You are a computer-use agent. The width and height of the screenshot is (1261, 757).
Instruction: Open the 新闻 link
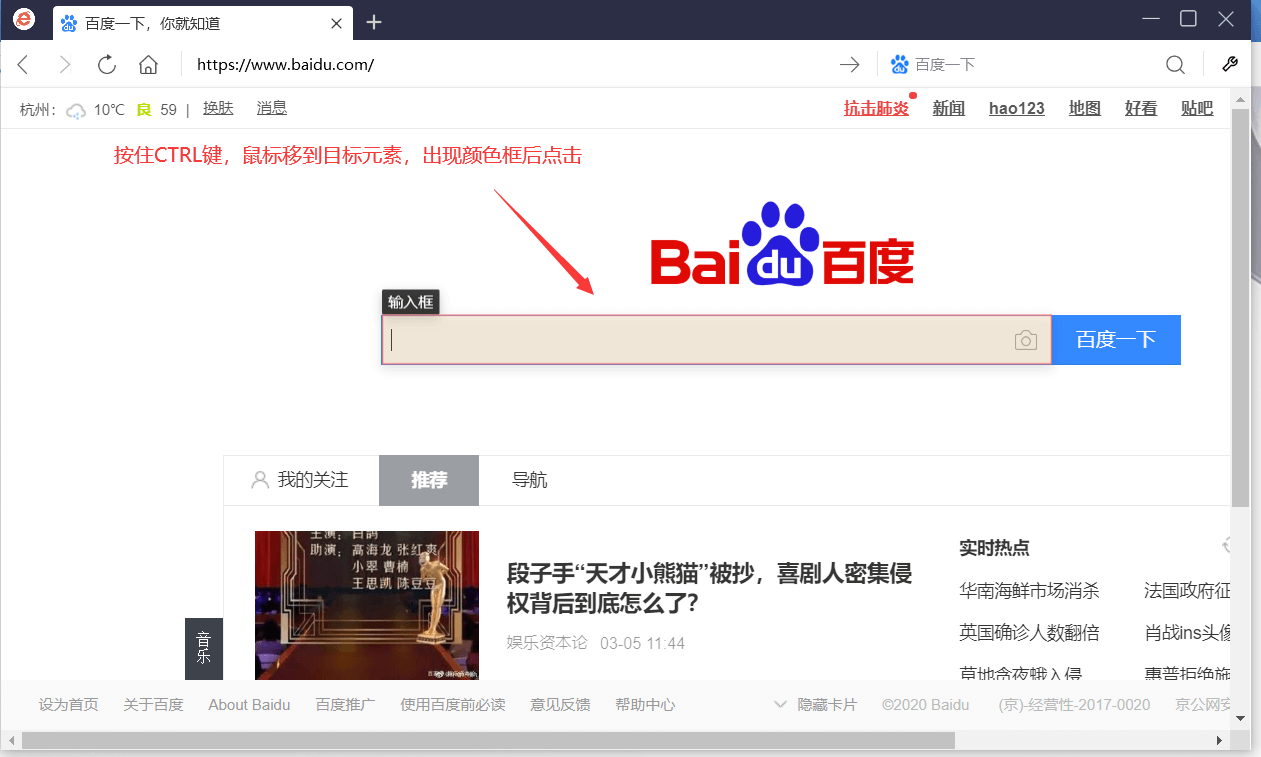coord(949,109)
